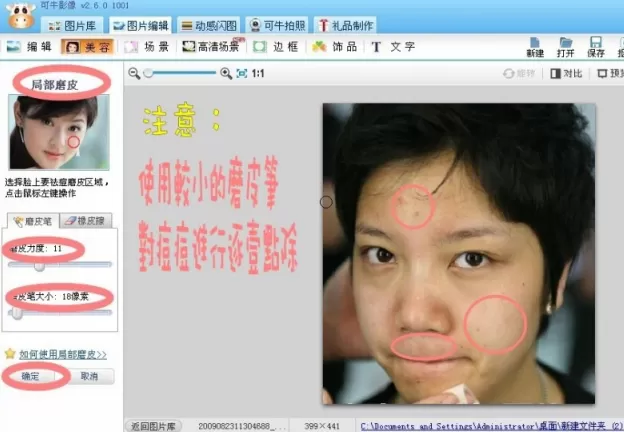The image size is (624, 432).
Task: Open the 文字 text tool
Action: click(394, 47)
